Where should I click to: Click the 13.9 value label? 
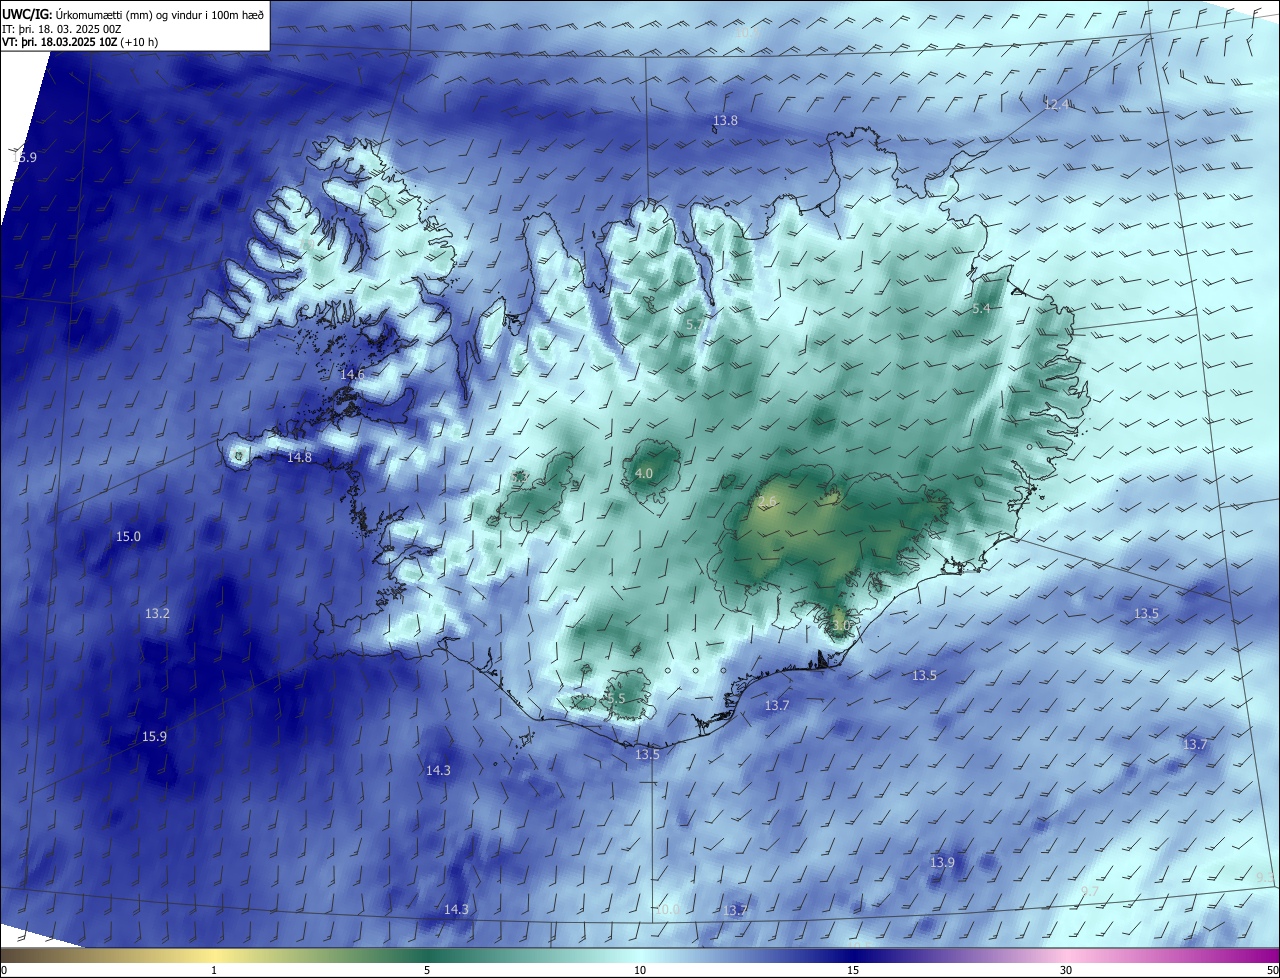[942, 862]
